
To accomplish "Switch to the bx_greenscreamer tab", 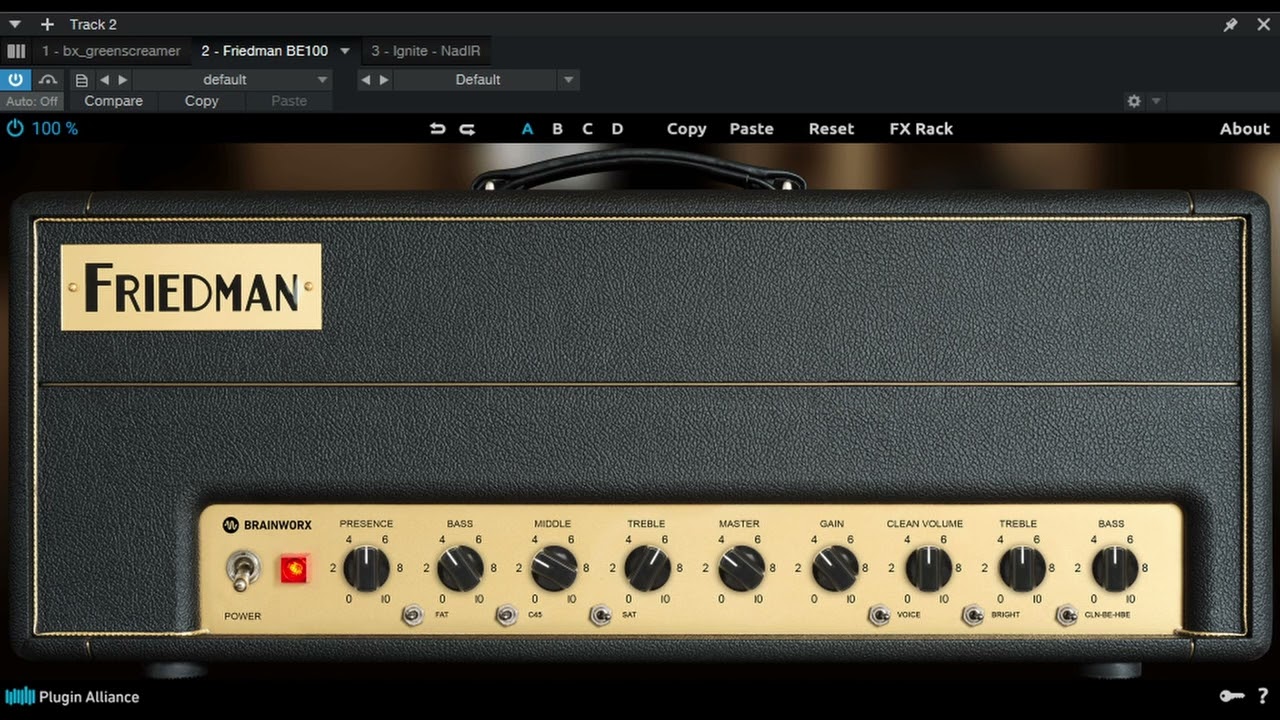I will point(111,51).
